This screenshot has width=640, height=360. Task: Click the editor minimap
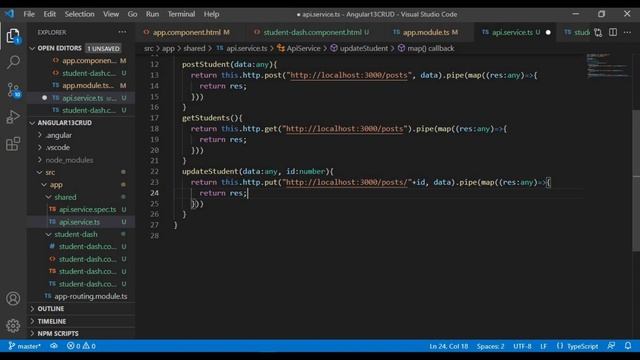pos(609,65)
